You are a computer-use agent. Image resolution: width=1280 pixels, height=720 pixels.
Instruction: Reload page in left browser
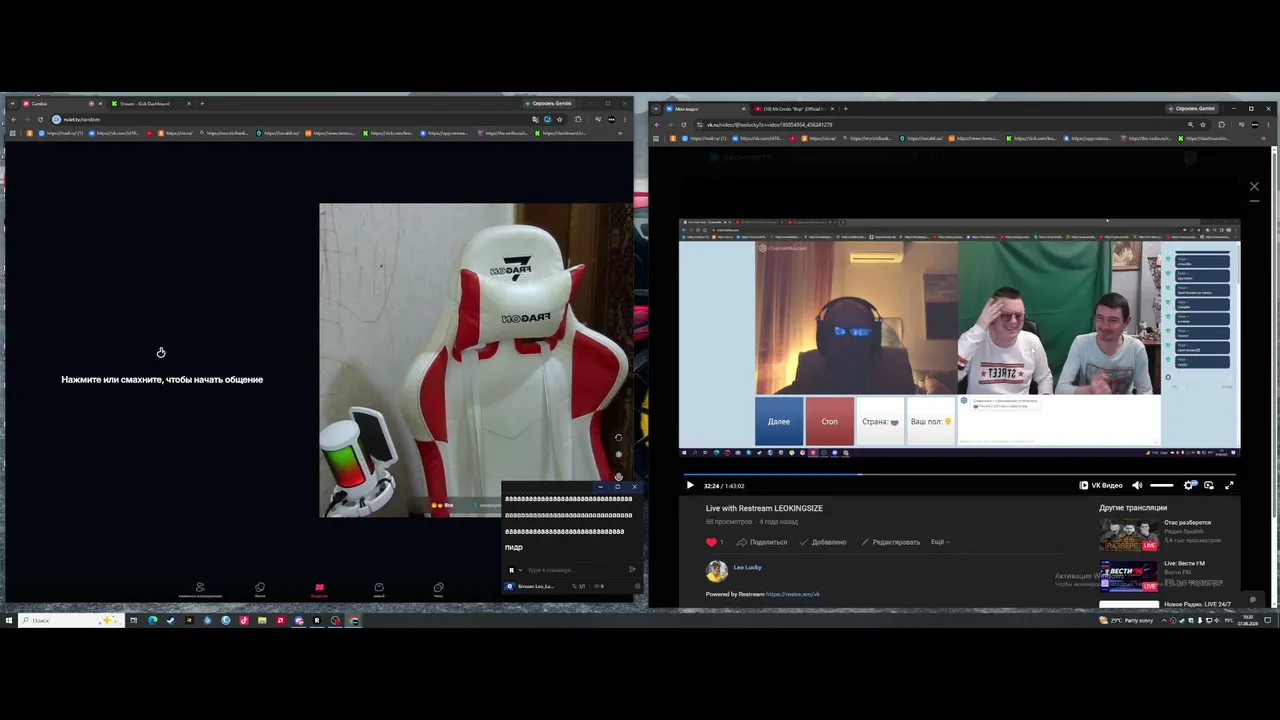40,119
